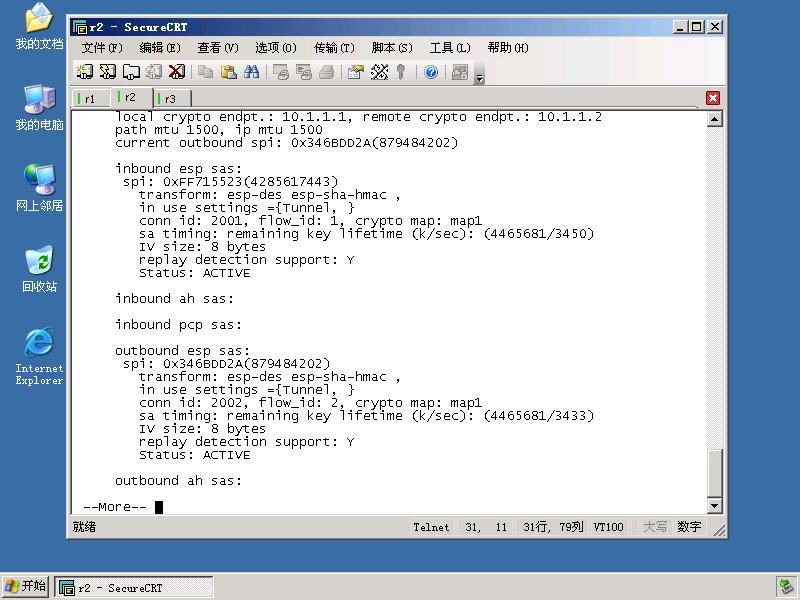
Task: Click the --More-- prompt in terminal
Action: (115, 507)
